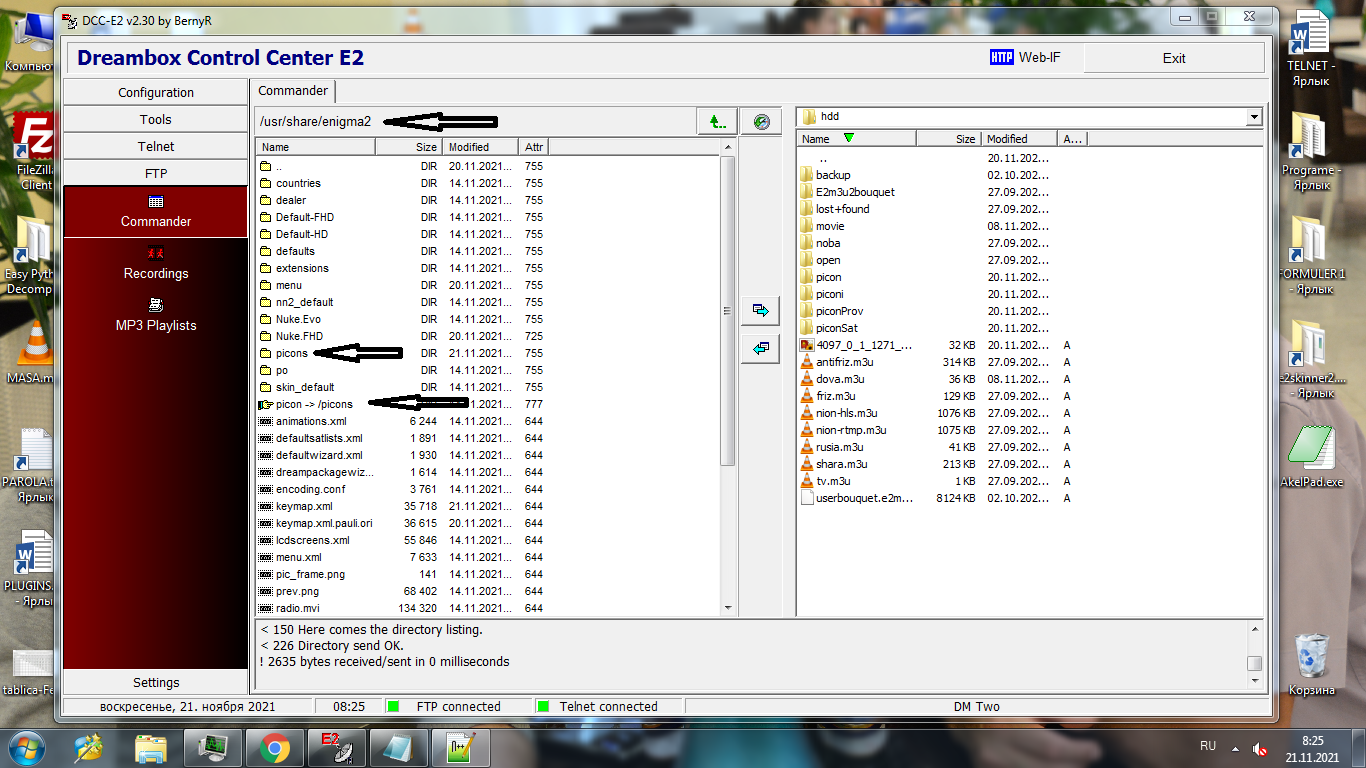Image resolution: width=1366 pixels, height=768 pixels.
Task: Click the Exit button
Action: 1174,58
